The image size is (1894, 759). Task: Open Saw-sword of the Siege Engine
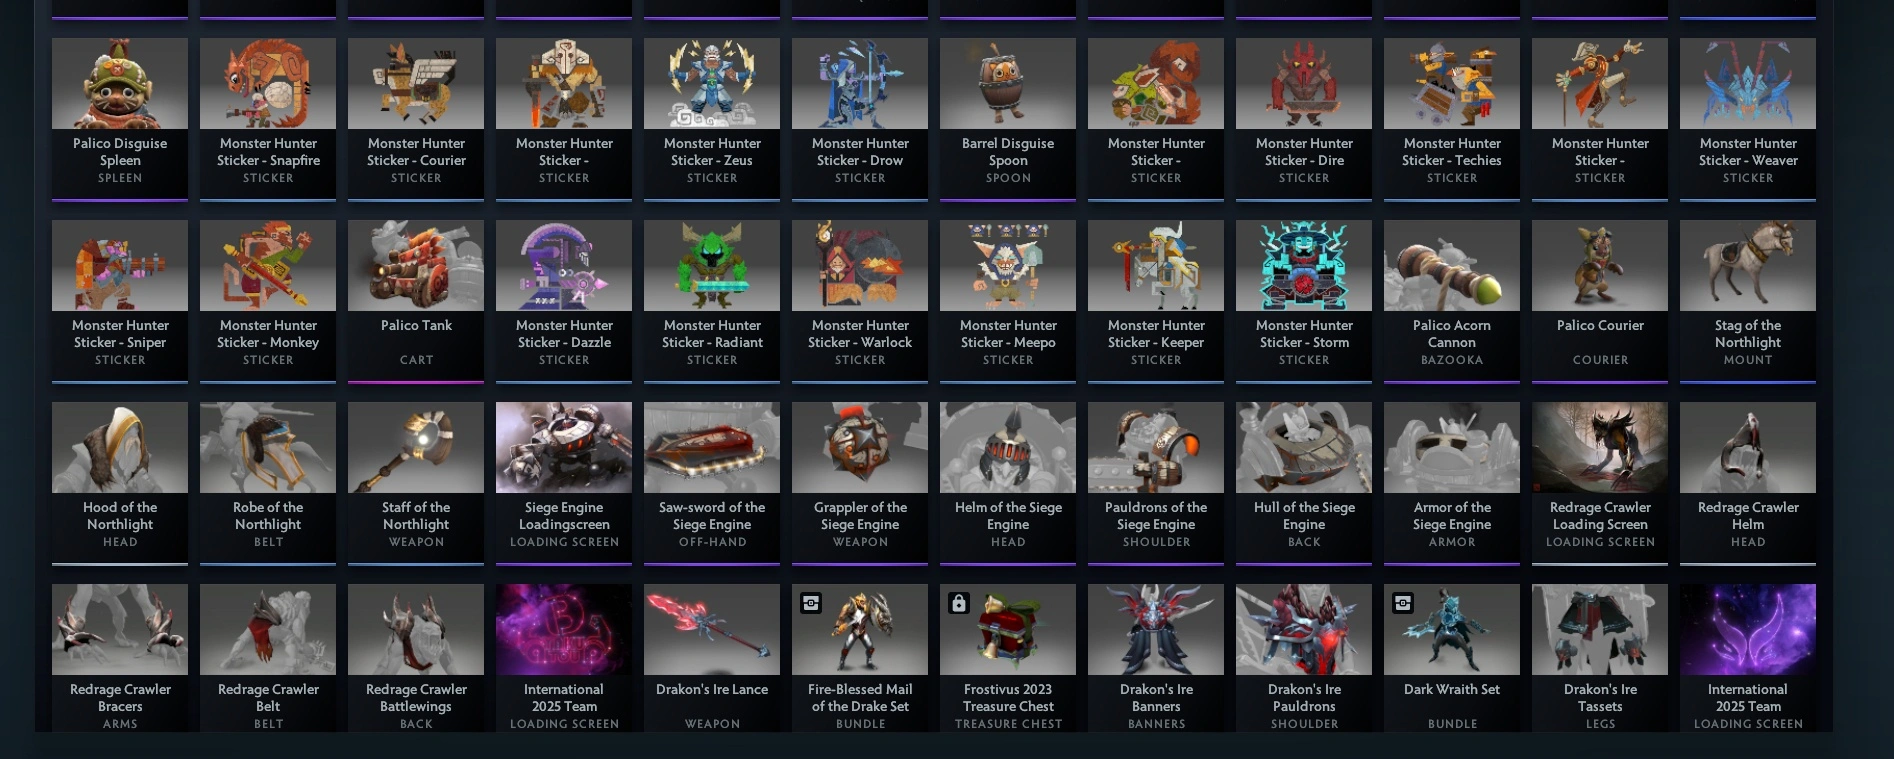[712, 483]
